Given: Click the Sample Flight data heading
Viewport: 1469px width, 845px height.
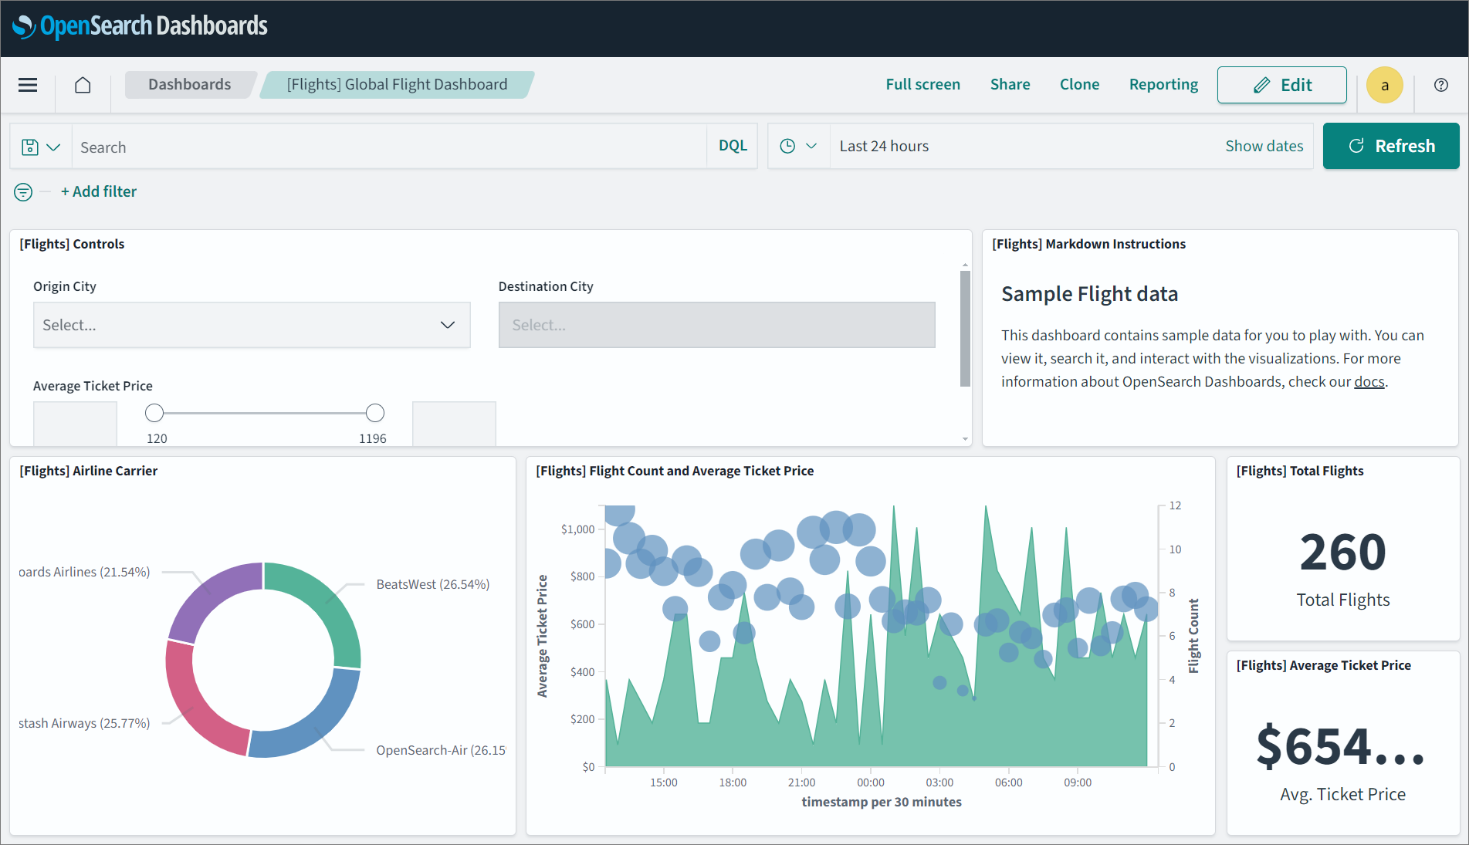Looking at the screenshot, I should pos(1089,294).
